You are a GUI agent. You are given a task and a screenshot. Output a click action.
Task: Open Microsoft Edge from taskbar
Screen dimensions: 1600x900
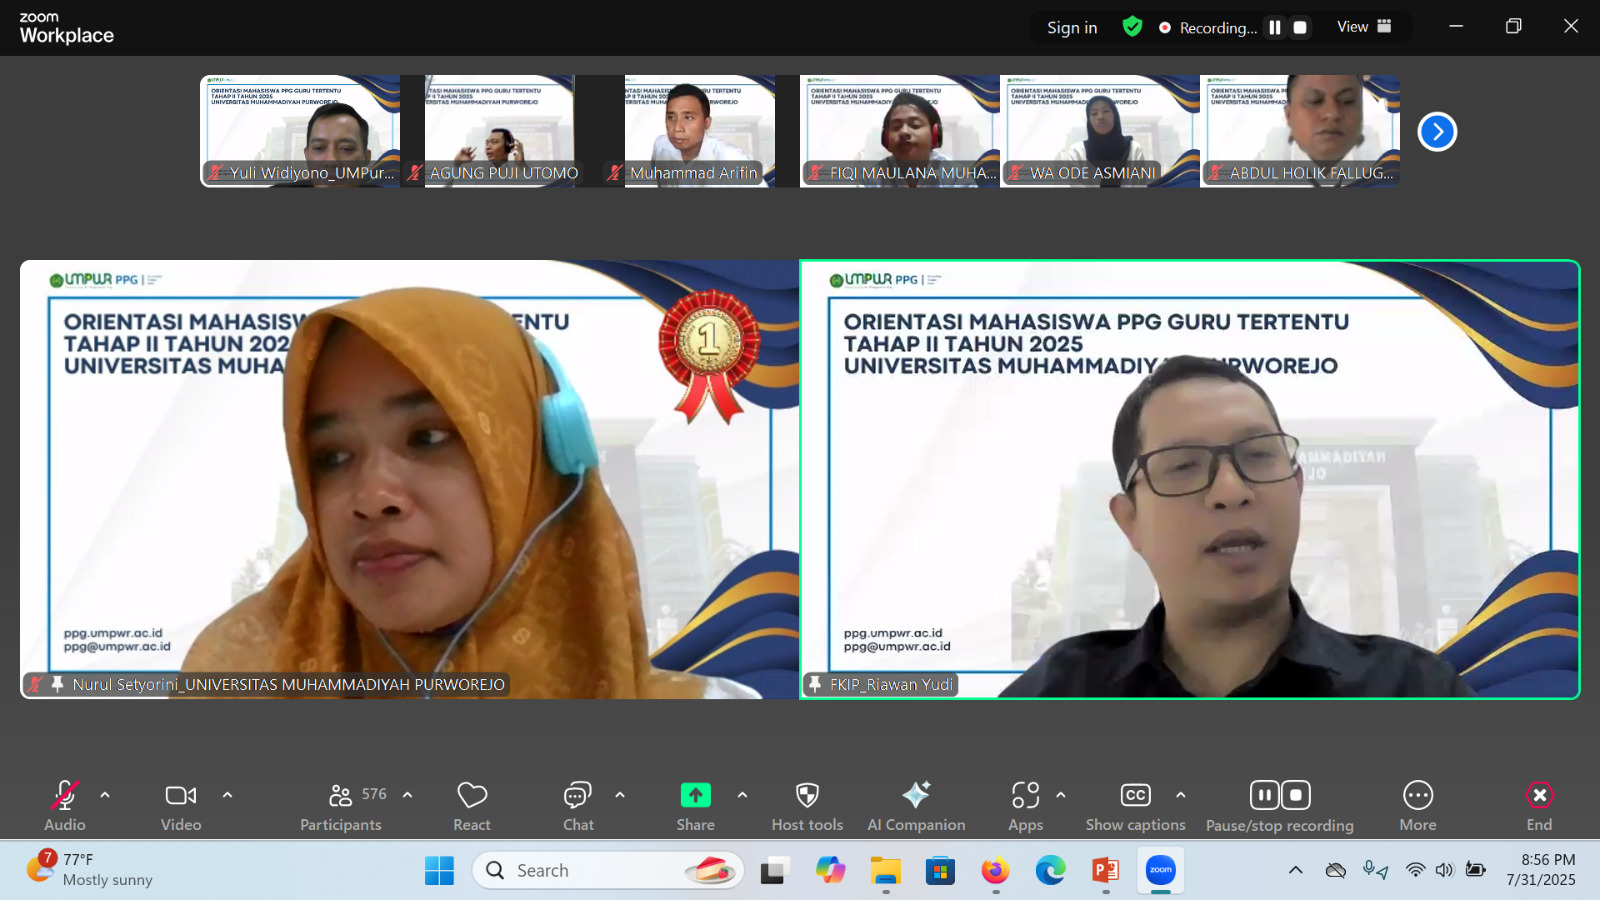[1050, 871]
